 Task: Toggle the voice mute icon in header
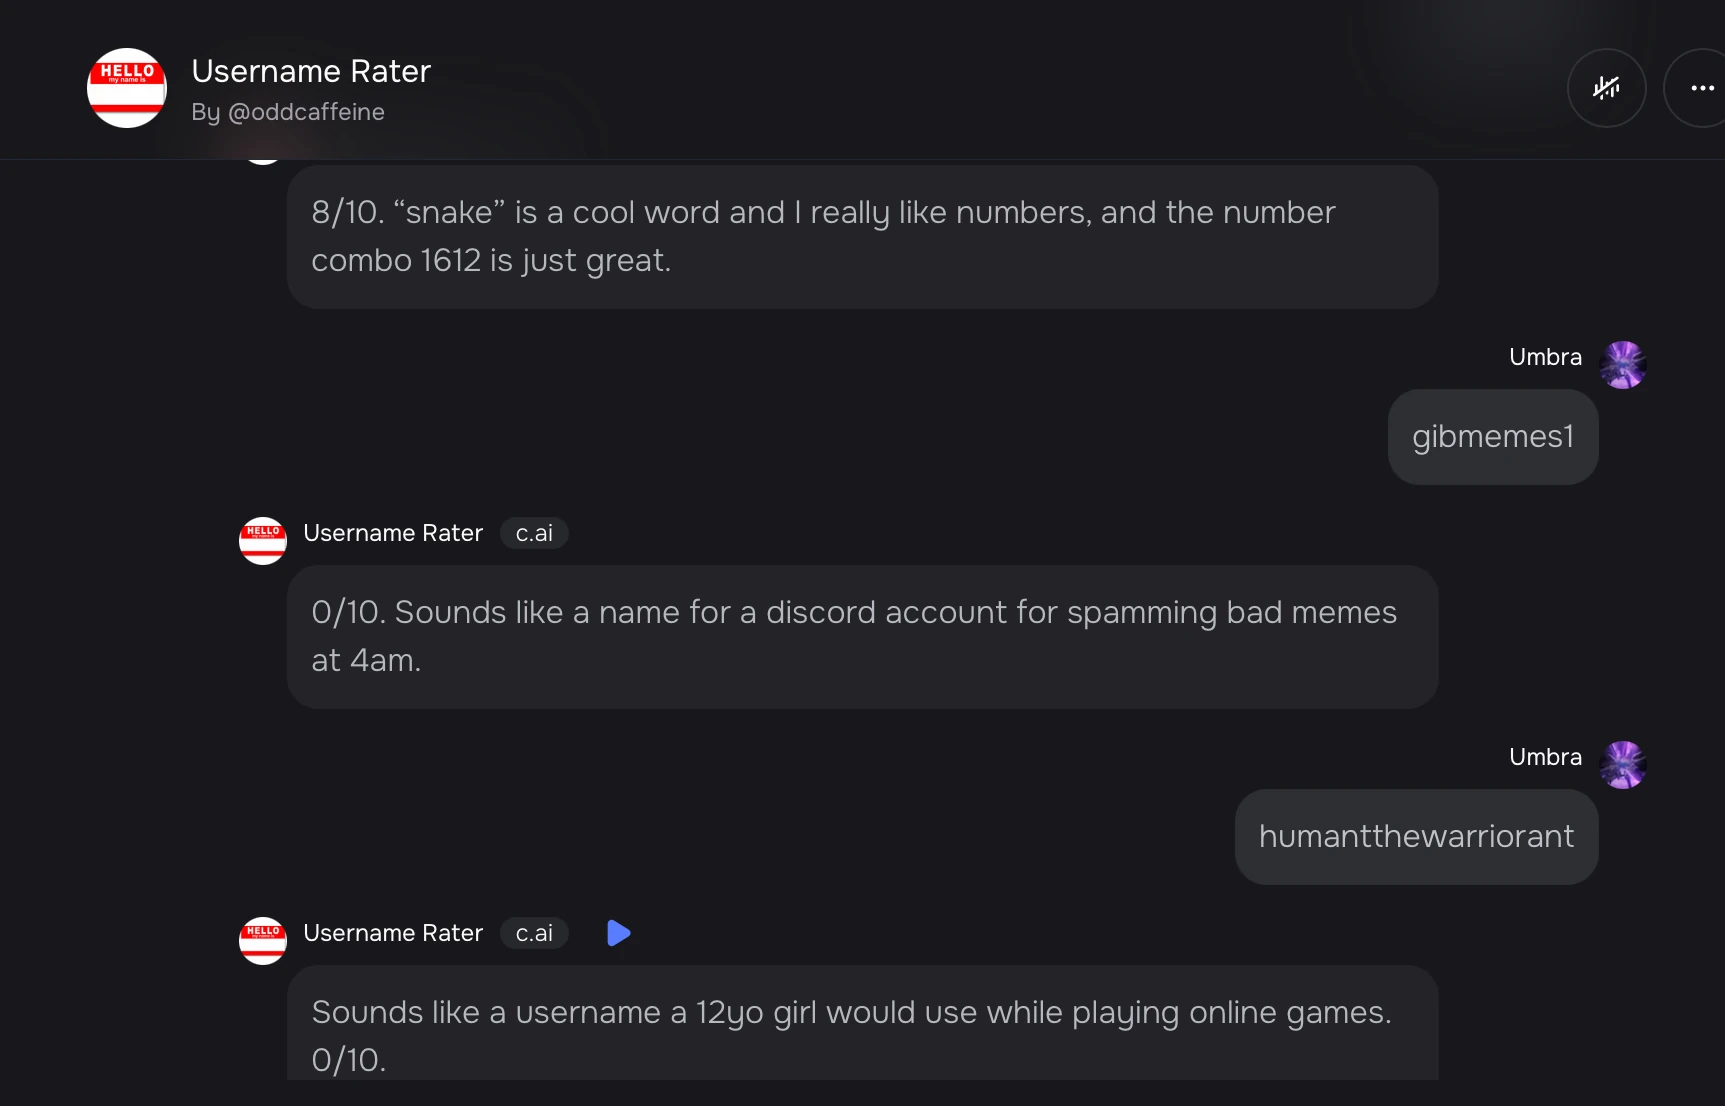(1606, 88)
